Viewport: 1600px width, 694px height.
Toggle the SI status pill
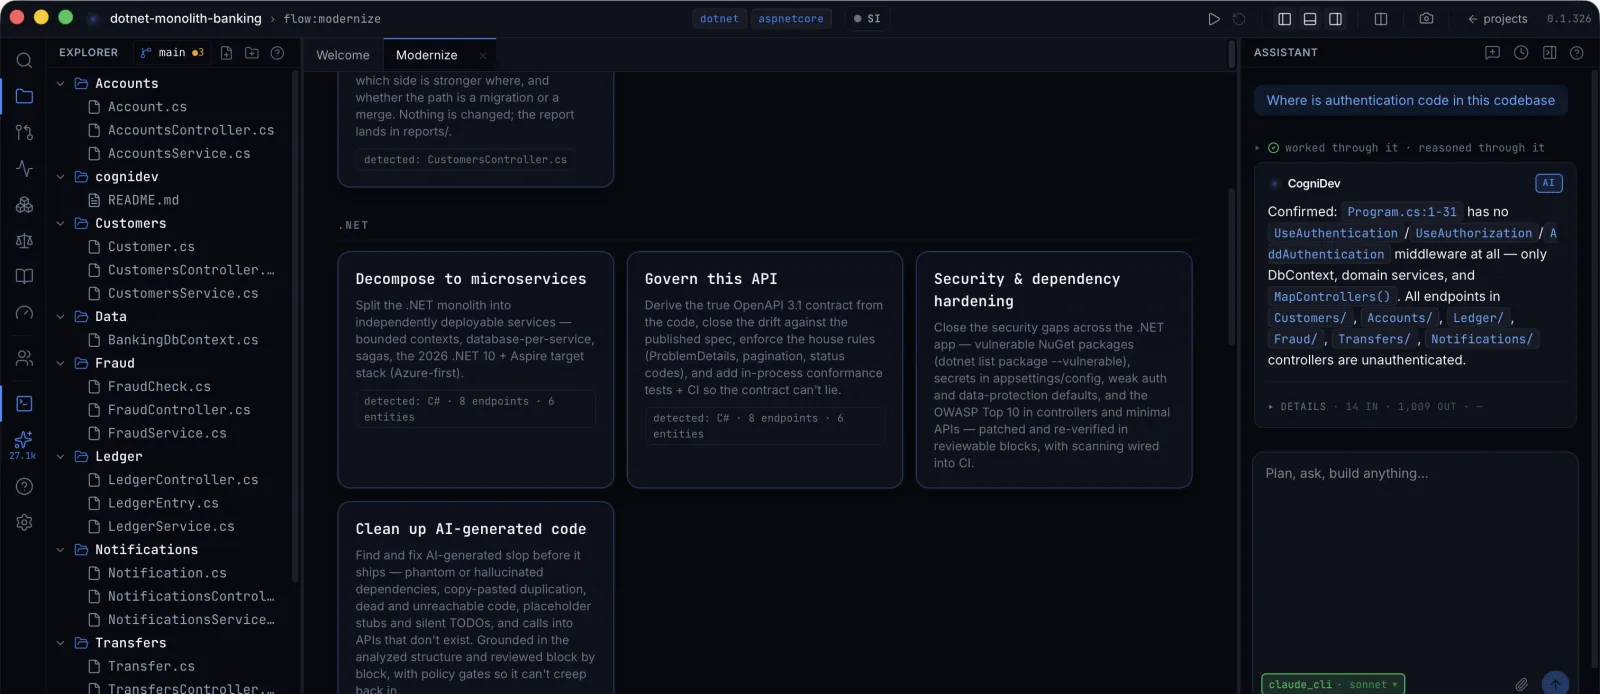pyautogui.click(x=867, y=18)
